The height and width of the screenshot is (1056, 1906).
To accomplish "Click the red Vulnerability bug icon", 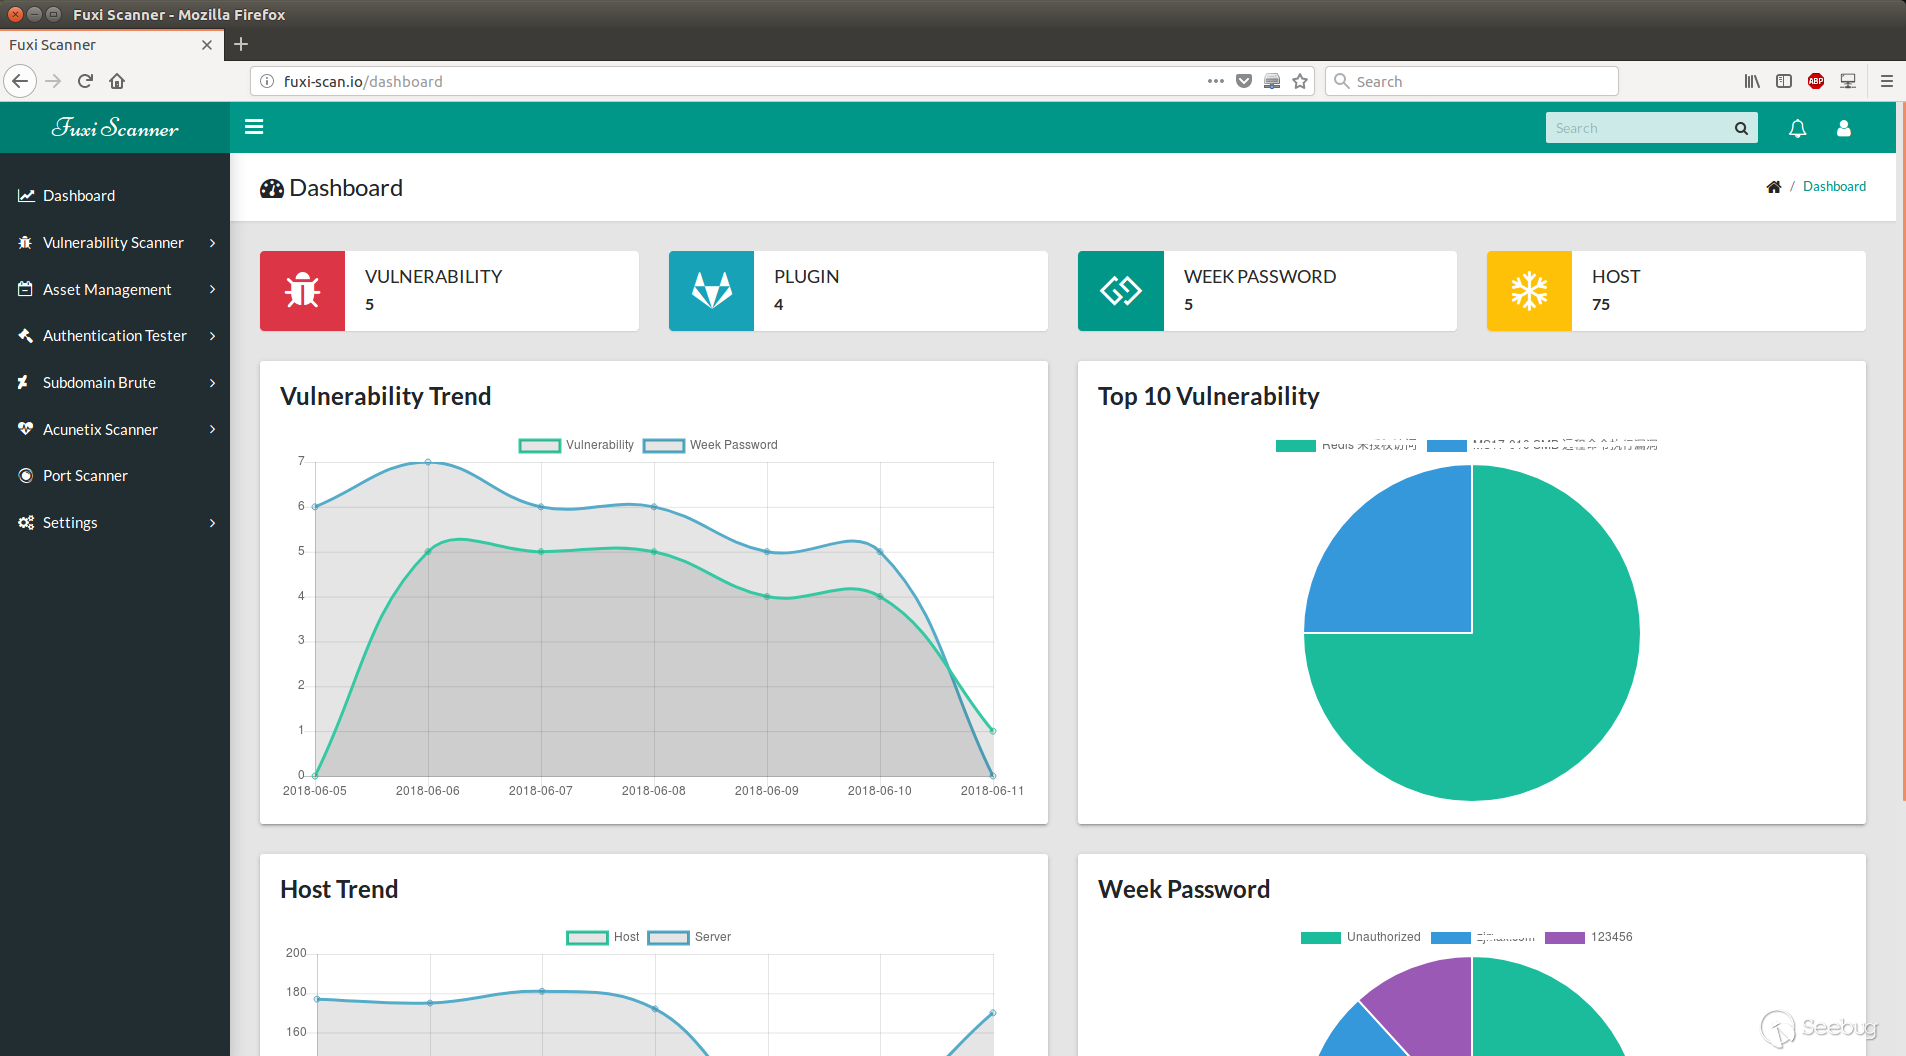I will tap(302, 291).
